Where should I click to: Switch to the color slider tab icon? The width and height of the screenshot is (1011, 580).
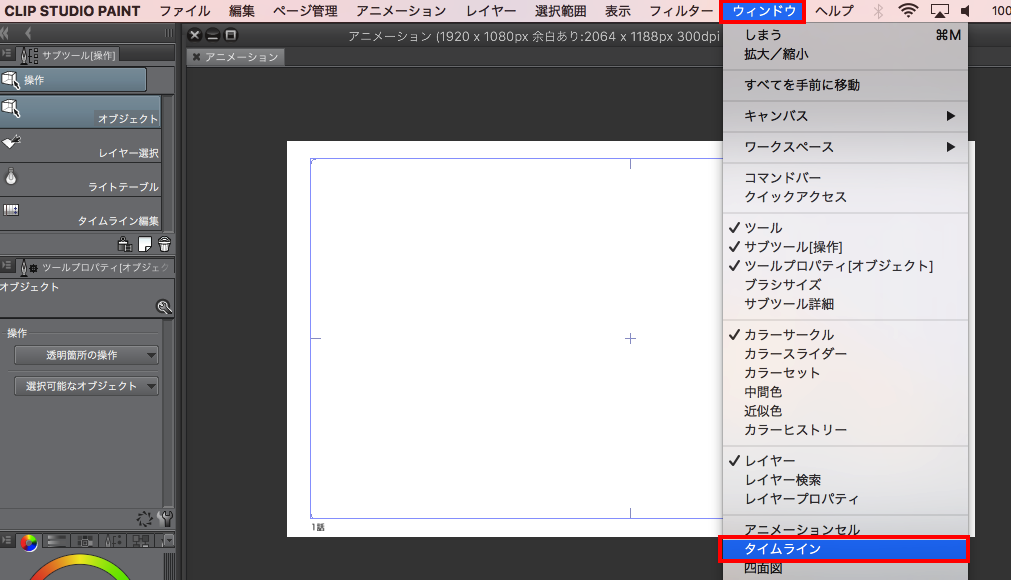click(x=57, y=541)
